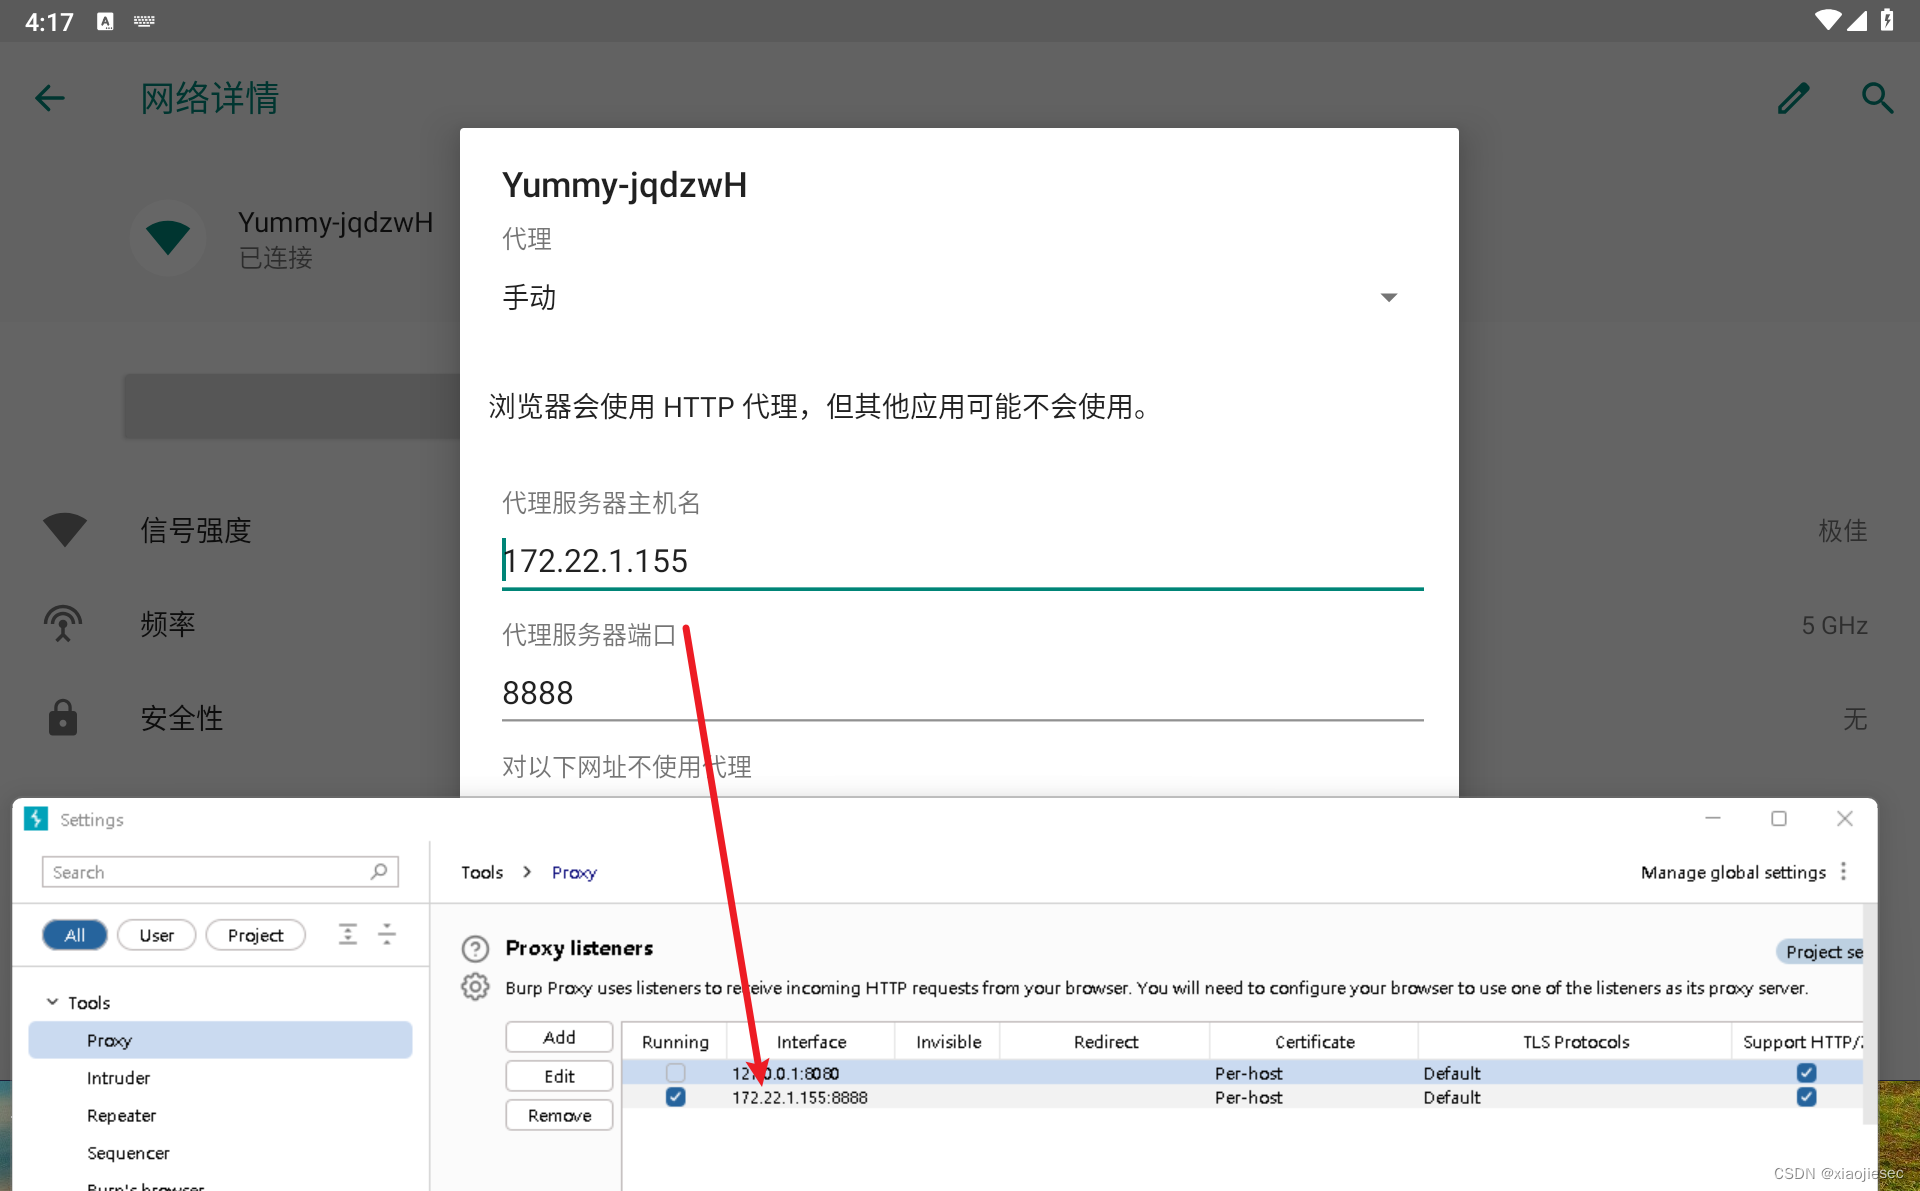Click the Add listener button
The width and height of the screenshot is (1920, 1191).
[559, 1037]
